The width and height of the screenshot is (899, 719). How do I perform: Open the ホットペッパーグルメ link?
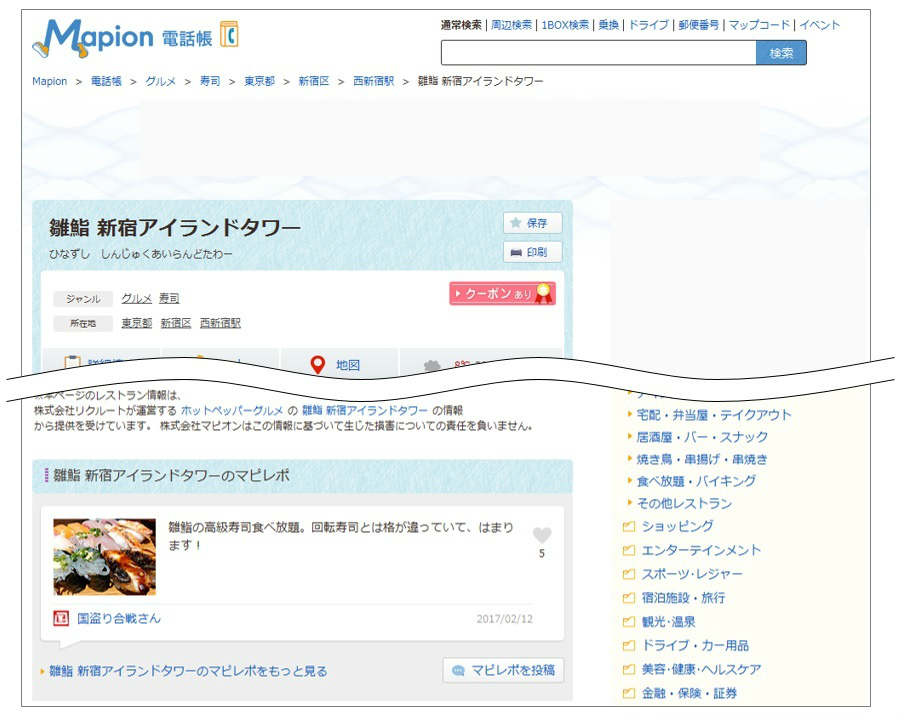(x=232, y=411)
